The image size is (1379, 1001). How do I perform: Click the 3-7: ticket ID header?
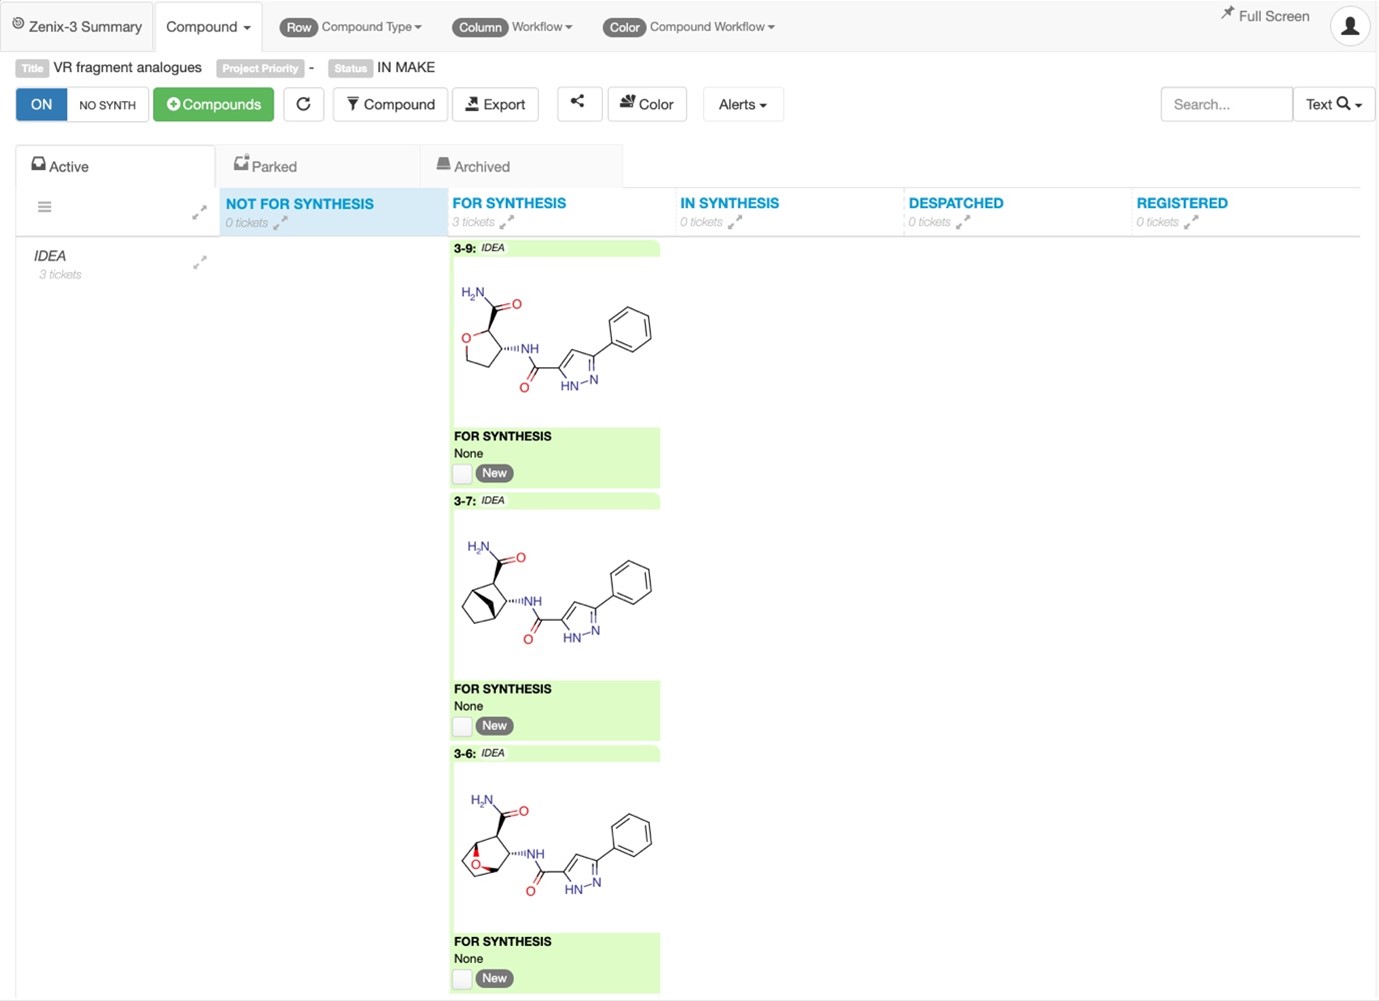coord(465,501)
